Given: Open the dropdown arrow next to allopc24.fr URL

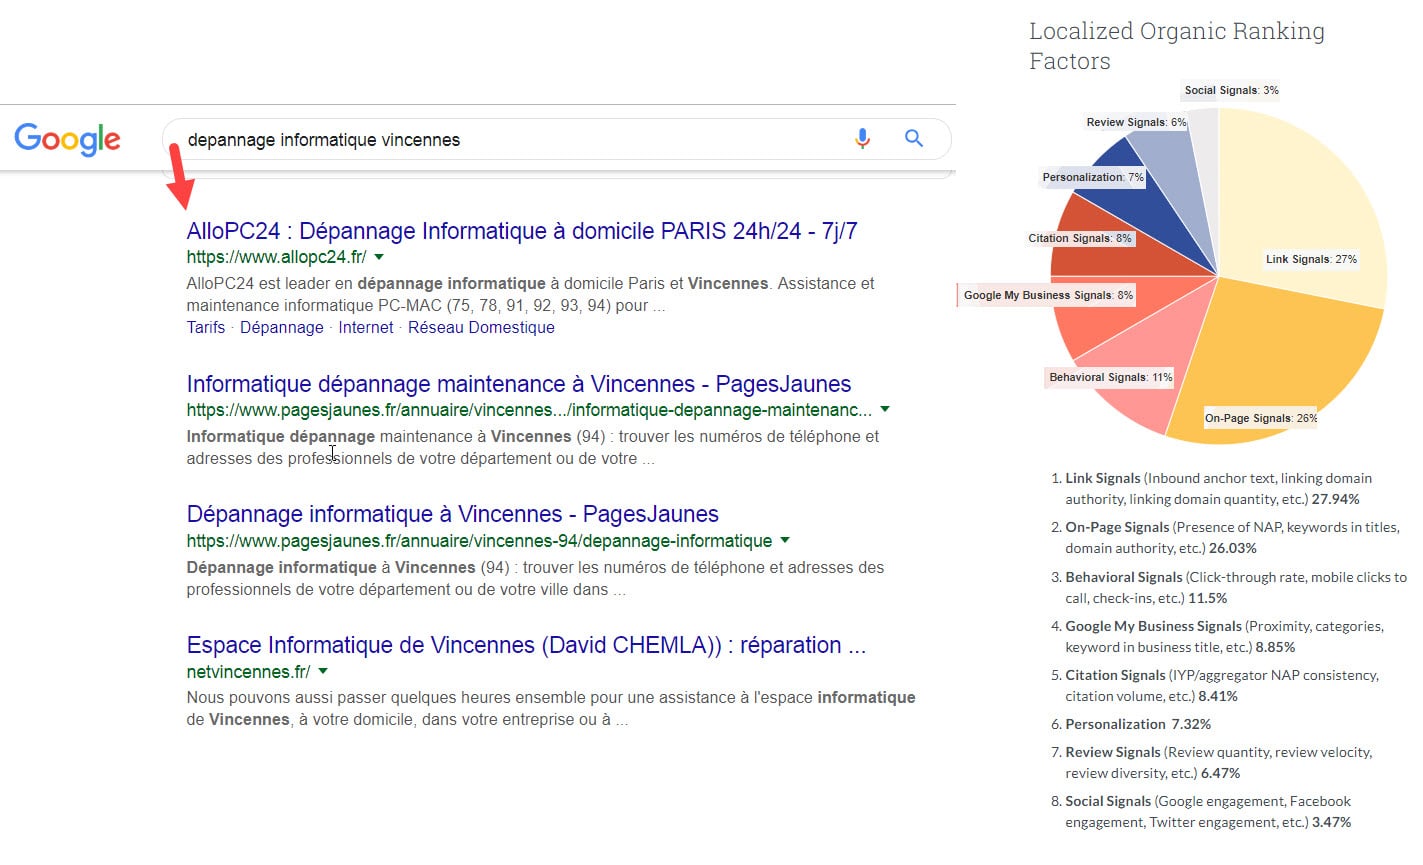Looking at the screenshot, I should [378, 257].
